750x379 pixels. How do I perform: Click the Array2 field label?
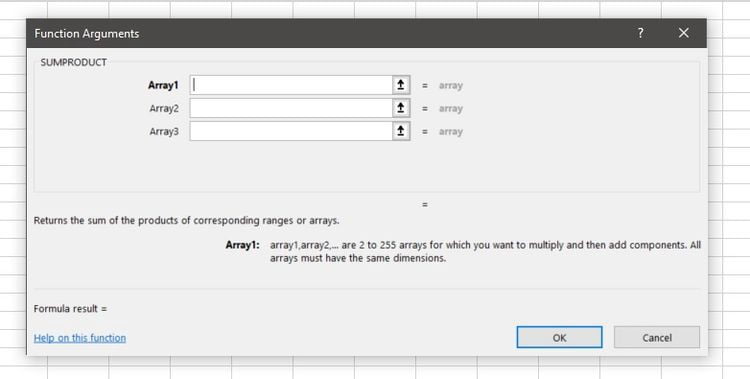tap(164, 108)
